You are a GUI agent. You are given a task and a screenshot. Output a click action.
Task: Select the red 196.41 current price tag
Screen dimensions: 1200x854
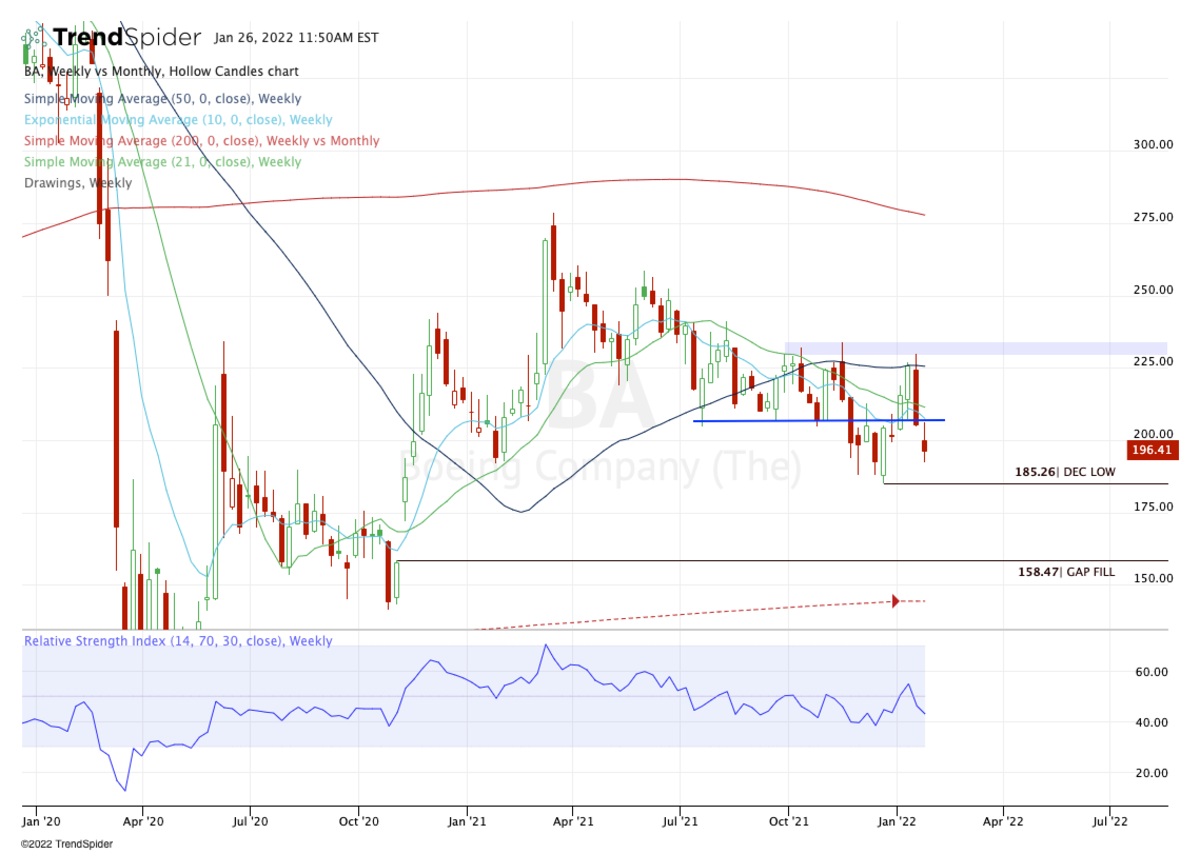(1150, 450)
